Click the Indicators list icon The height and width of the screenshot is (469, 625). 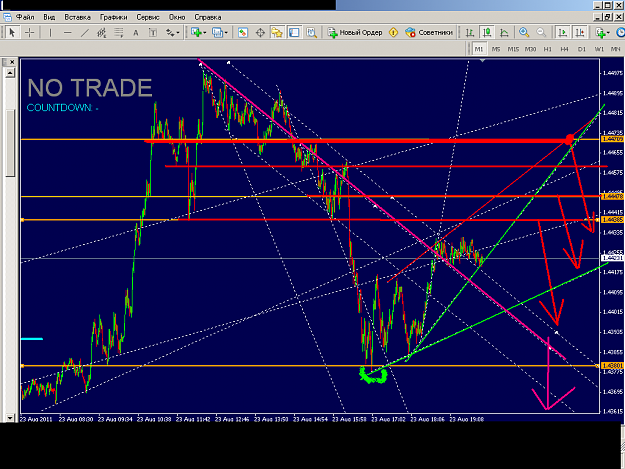(x=600, y=33)
